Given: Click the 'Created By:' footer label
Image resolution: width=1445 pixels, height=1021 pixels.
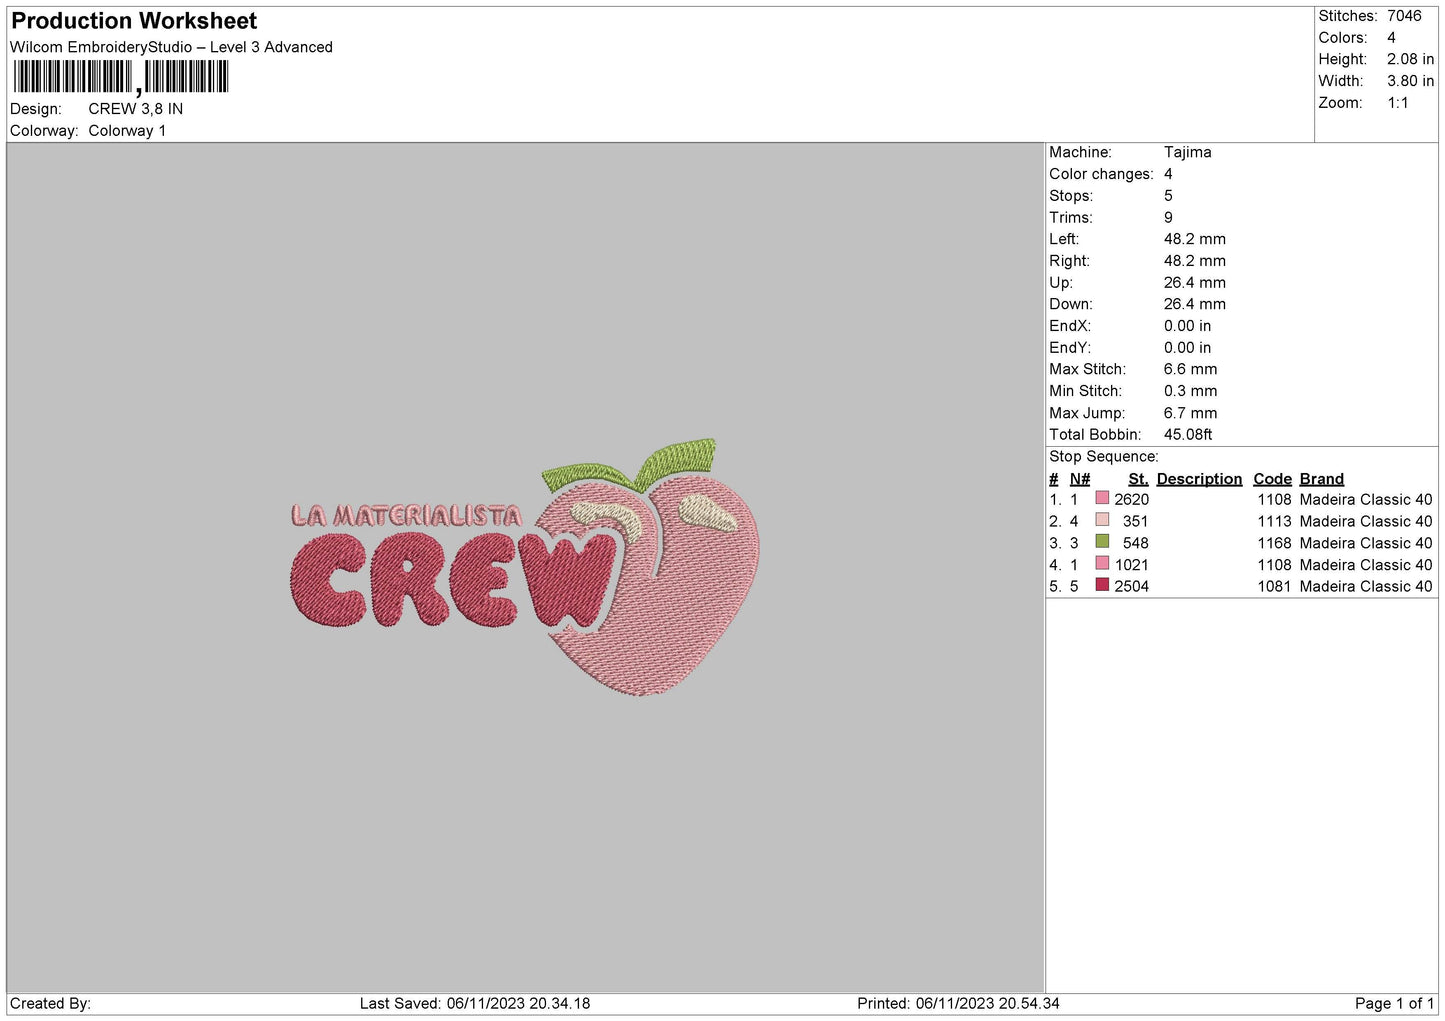Looking at the screenshot, I should tap(50, 1004).
